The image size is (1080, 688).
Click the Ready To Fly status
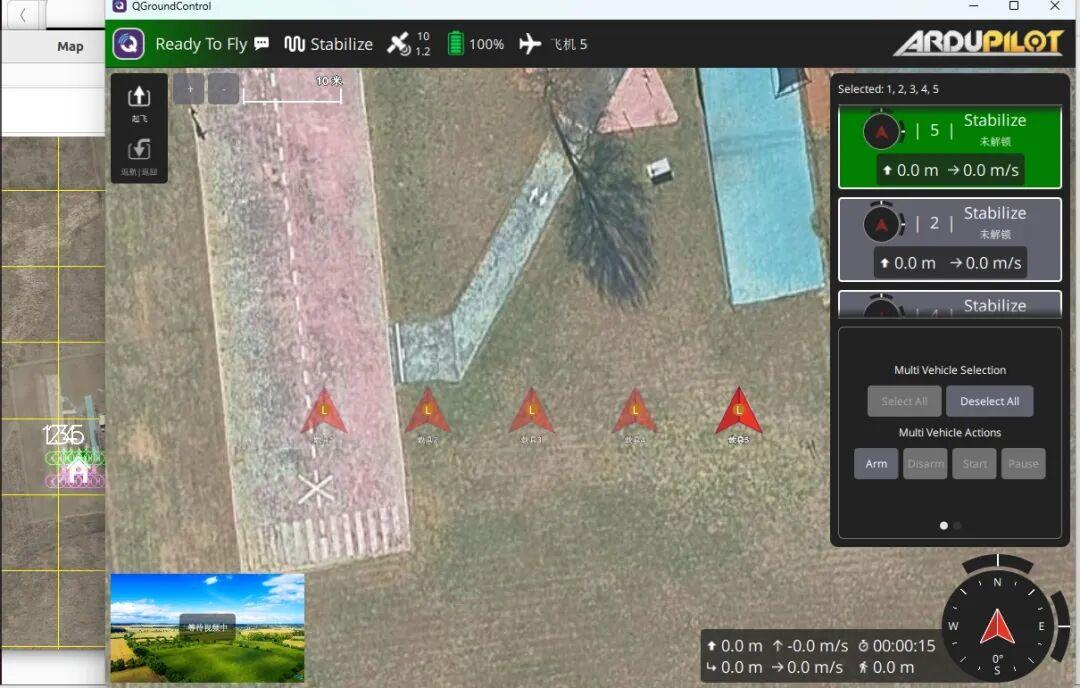tap(200, 44)
